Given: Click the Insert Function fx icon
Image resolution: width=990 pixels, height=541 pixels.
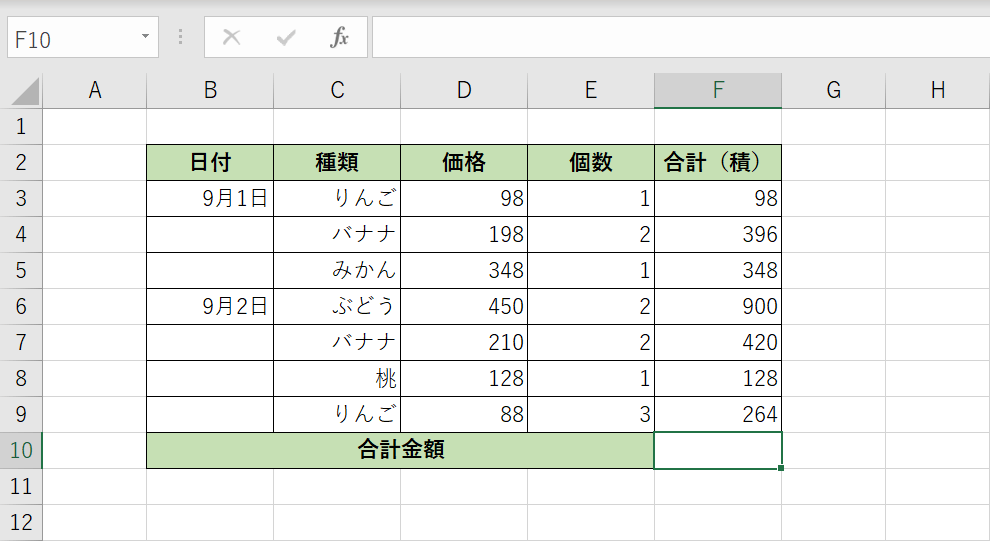Looking at the screenshot, I should click(x=339, y=37).
